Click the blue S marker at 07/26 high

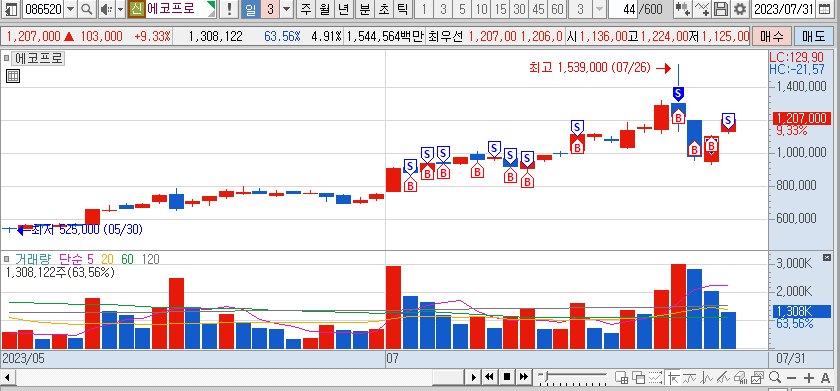pyautogui.click(x=678, y=94)
